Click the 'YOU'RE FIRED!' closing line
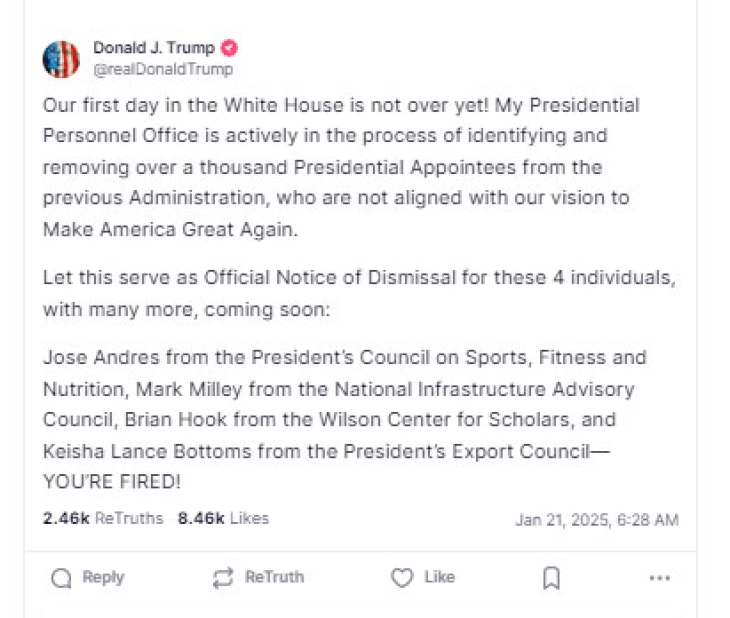This screenshot has height=618, width=730. tap(112, 482)
